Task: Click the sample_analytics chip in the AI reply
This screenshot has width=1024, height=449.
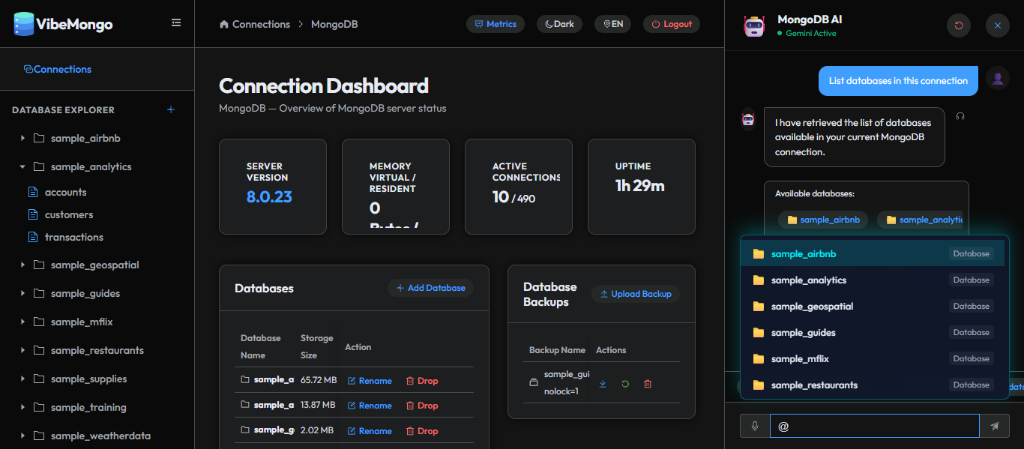Action: [x=920, y=220]
